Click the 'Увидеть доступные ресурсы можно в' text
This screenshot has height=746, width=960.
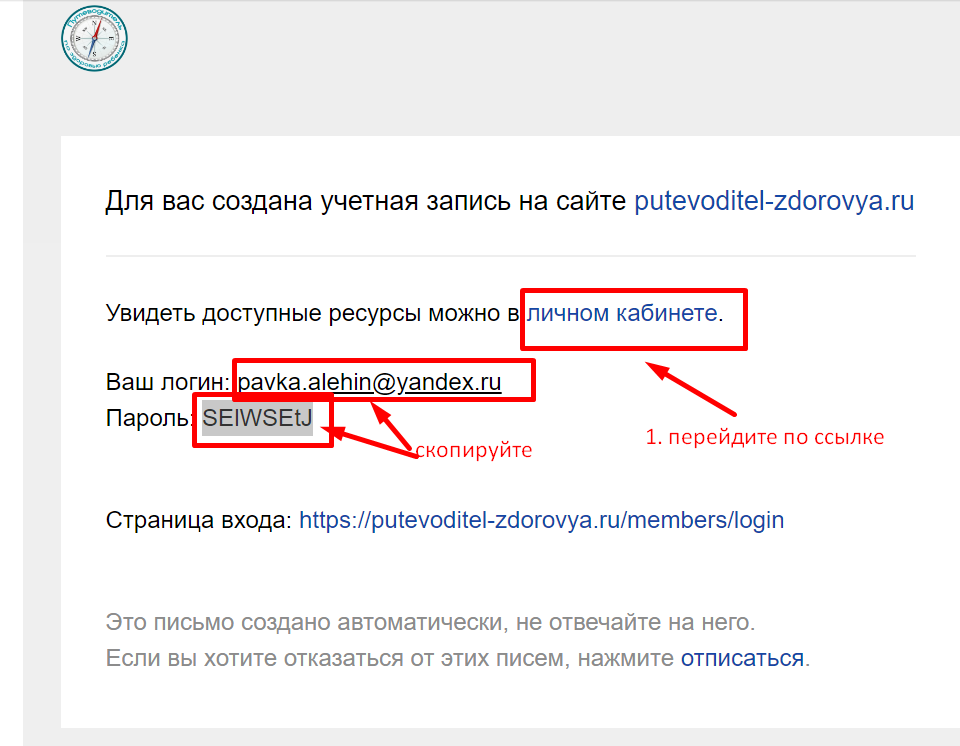click(x=312, y=313)
